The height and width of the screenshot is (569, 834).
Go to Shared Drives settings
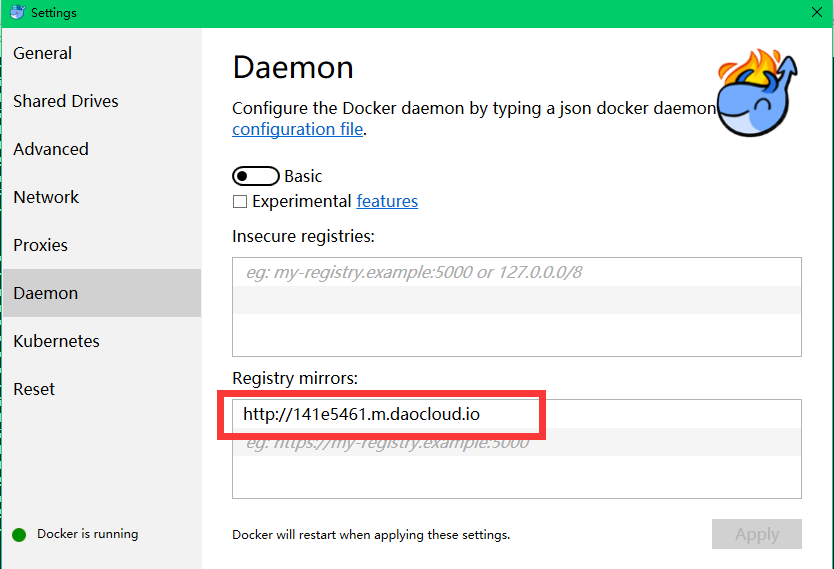tap(102, 101)
